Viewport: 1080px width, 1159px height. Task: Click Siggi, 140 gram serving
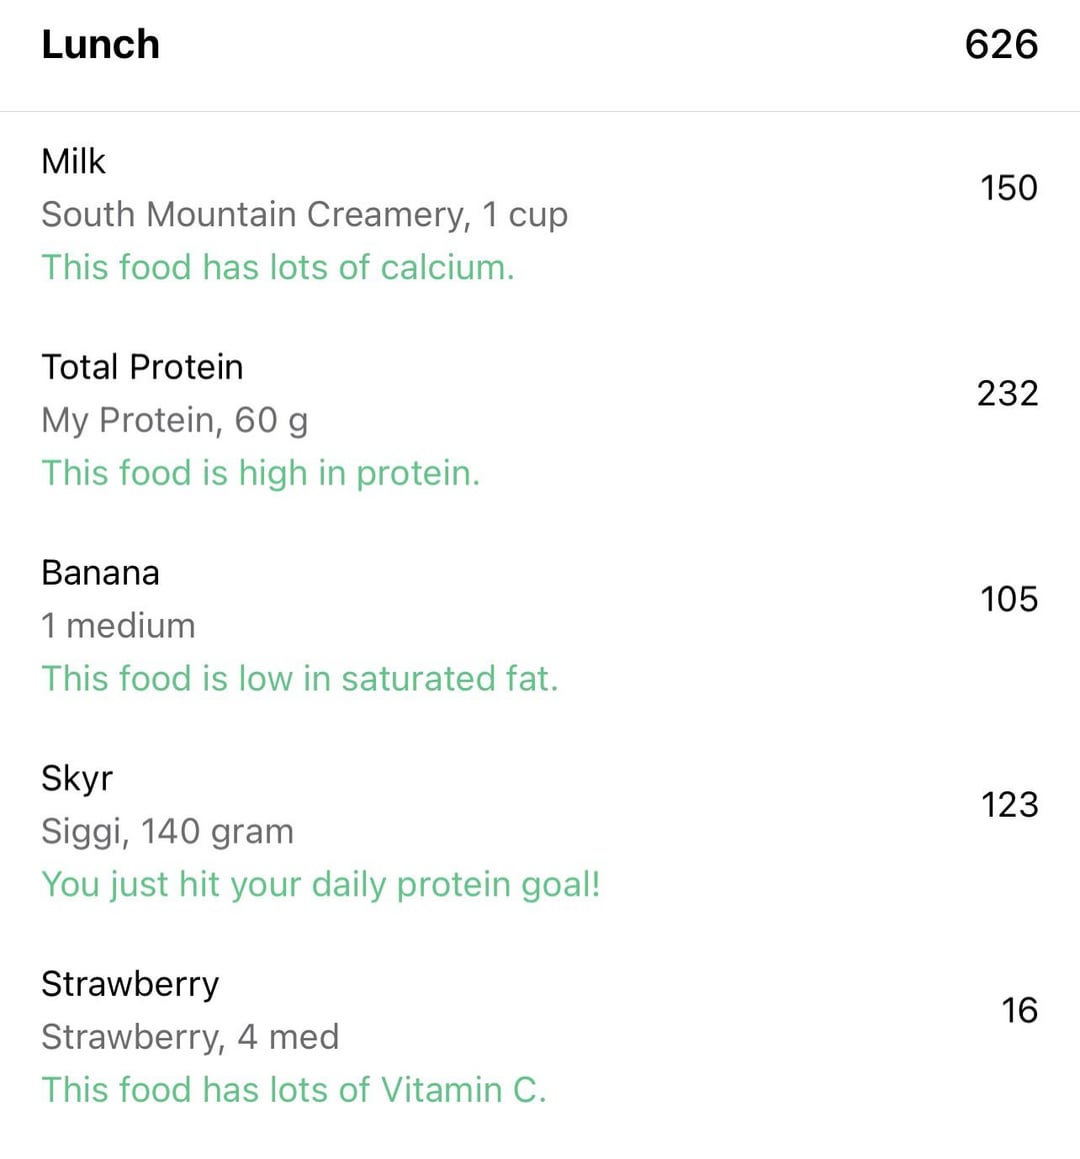click(x=167, y=831)
